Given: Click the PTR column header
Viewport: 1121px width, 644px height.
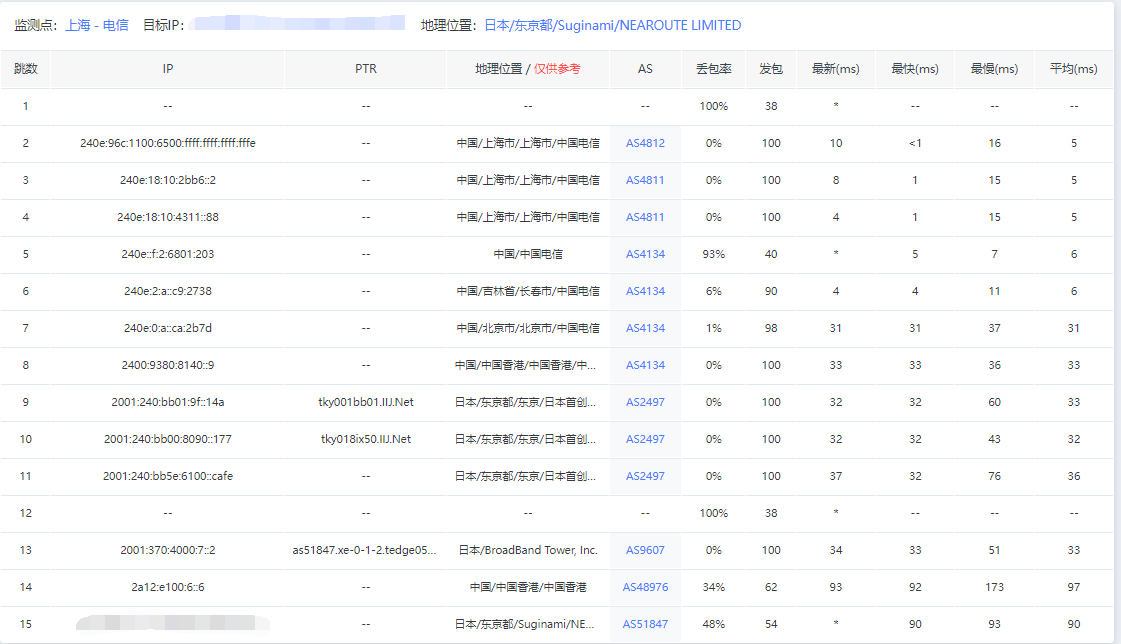Looking at the screenshot, I should (365, 69).
